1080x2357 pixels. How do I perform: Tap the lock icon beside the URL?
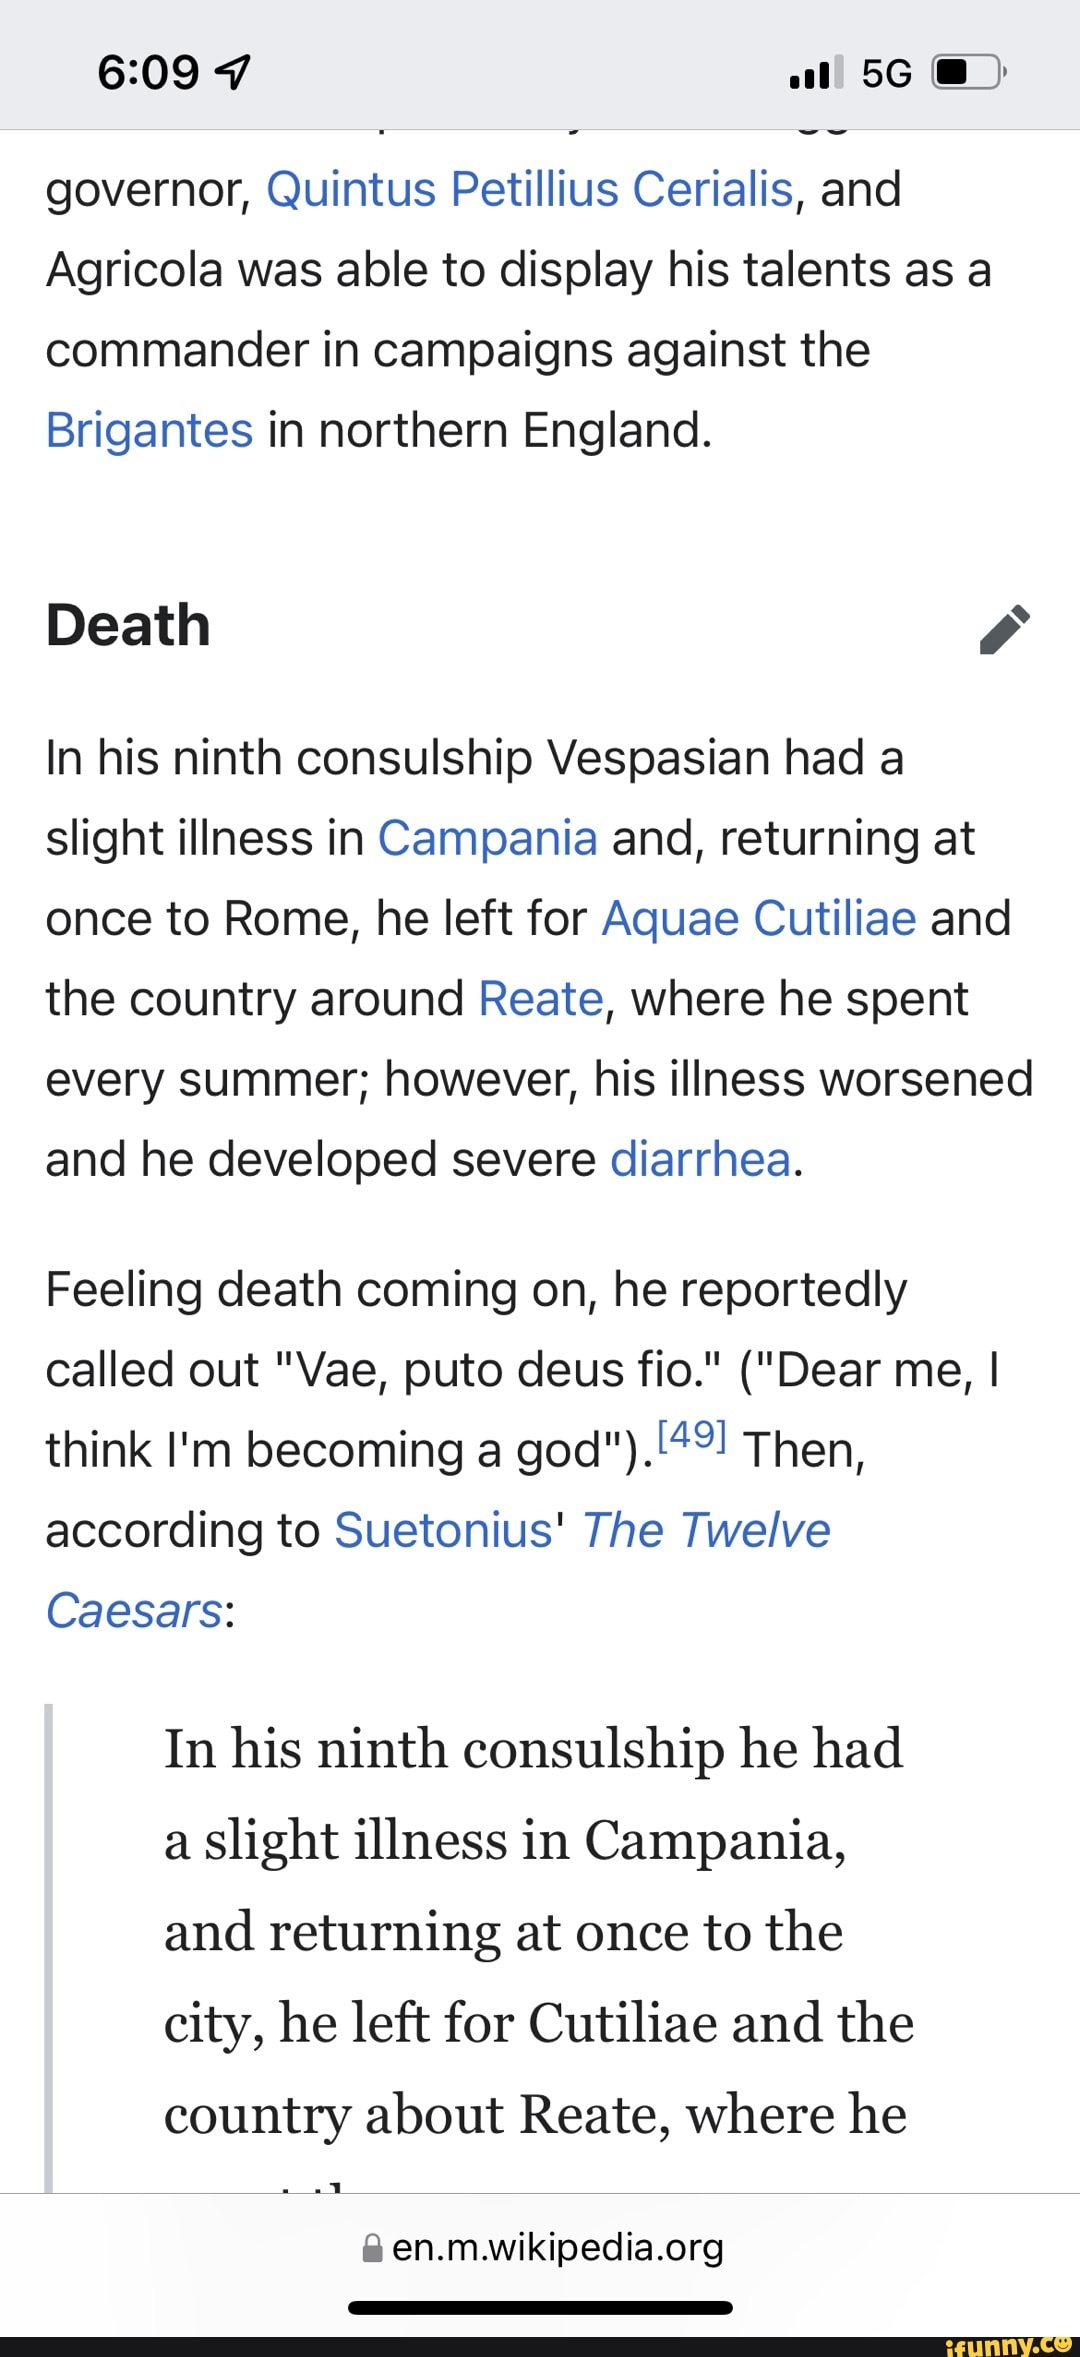click(x=372, y=2249)
